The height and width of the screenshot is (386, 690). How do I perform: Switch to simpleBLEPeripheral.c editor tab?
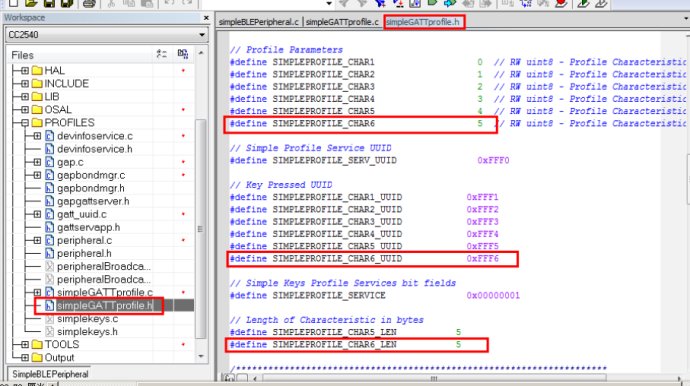(x=258, y=22)
